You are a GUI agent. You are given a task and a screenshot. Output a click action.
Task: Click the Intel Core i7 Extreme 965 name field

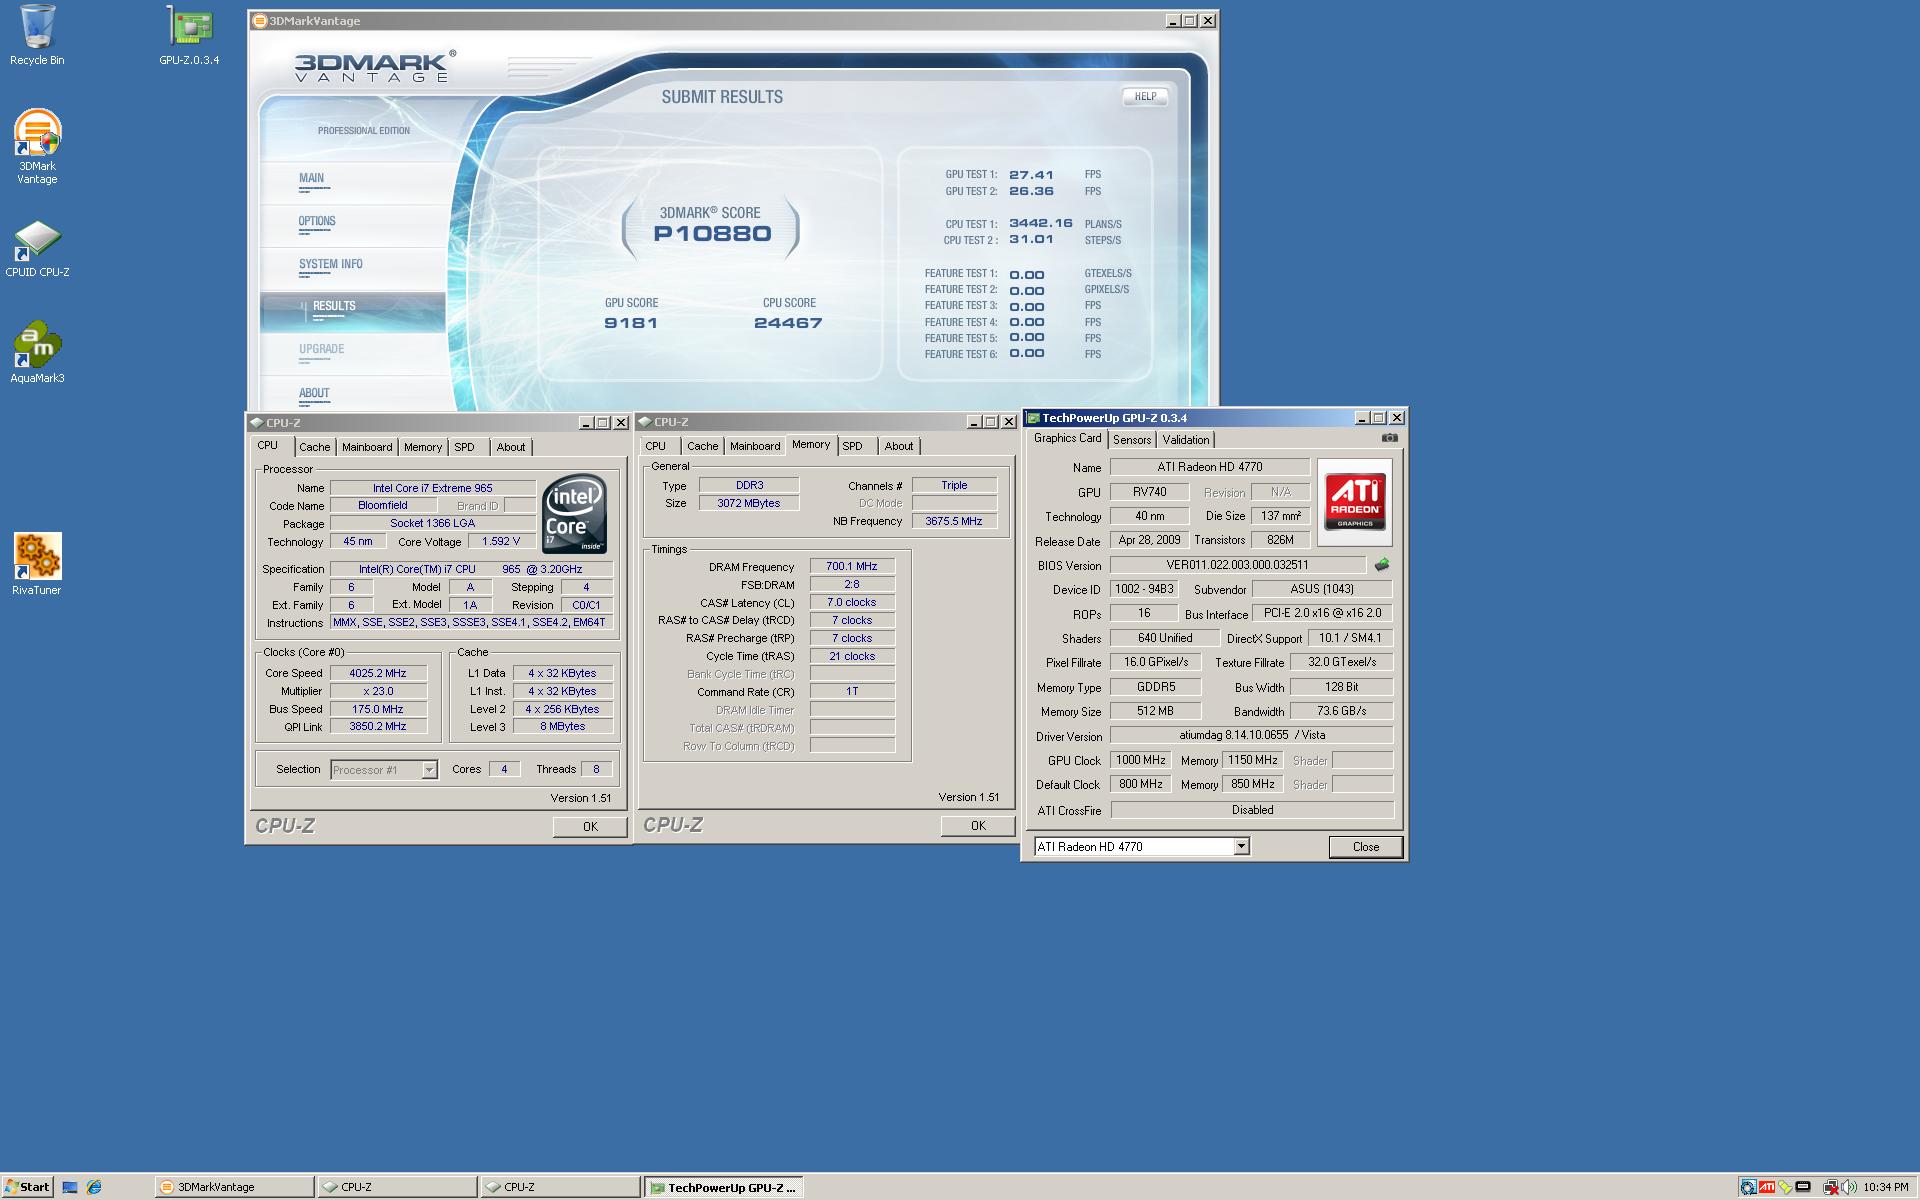coord(433,488)
